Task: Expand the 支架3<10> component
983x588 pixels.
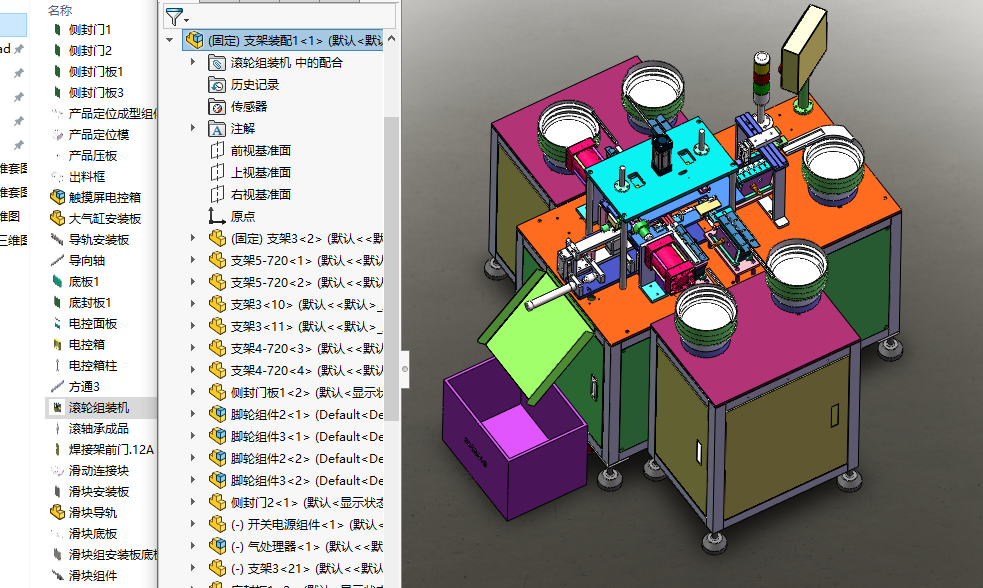Action: (x=193, y=303)
